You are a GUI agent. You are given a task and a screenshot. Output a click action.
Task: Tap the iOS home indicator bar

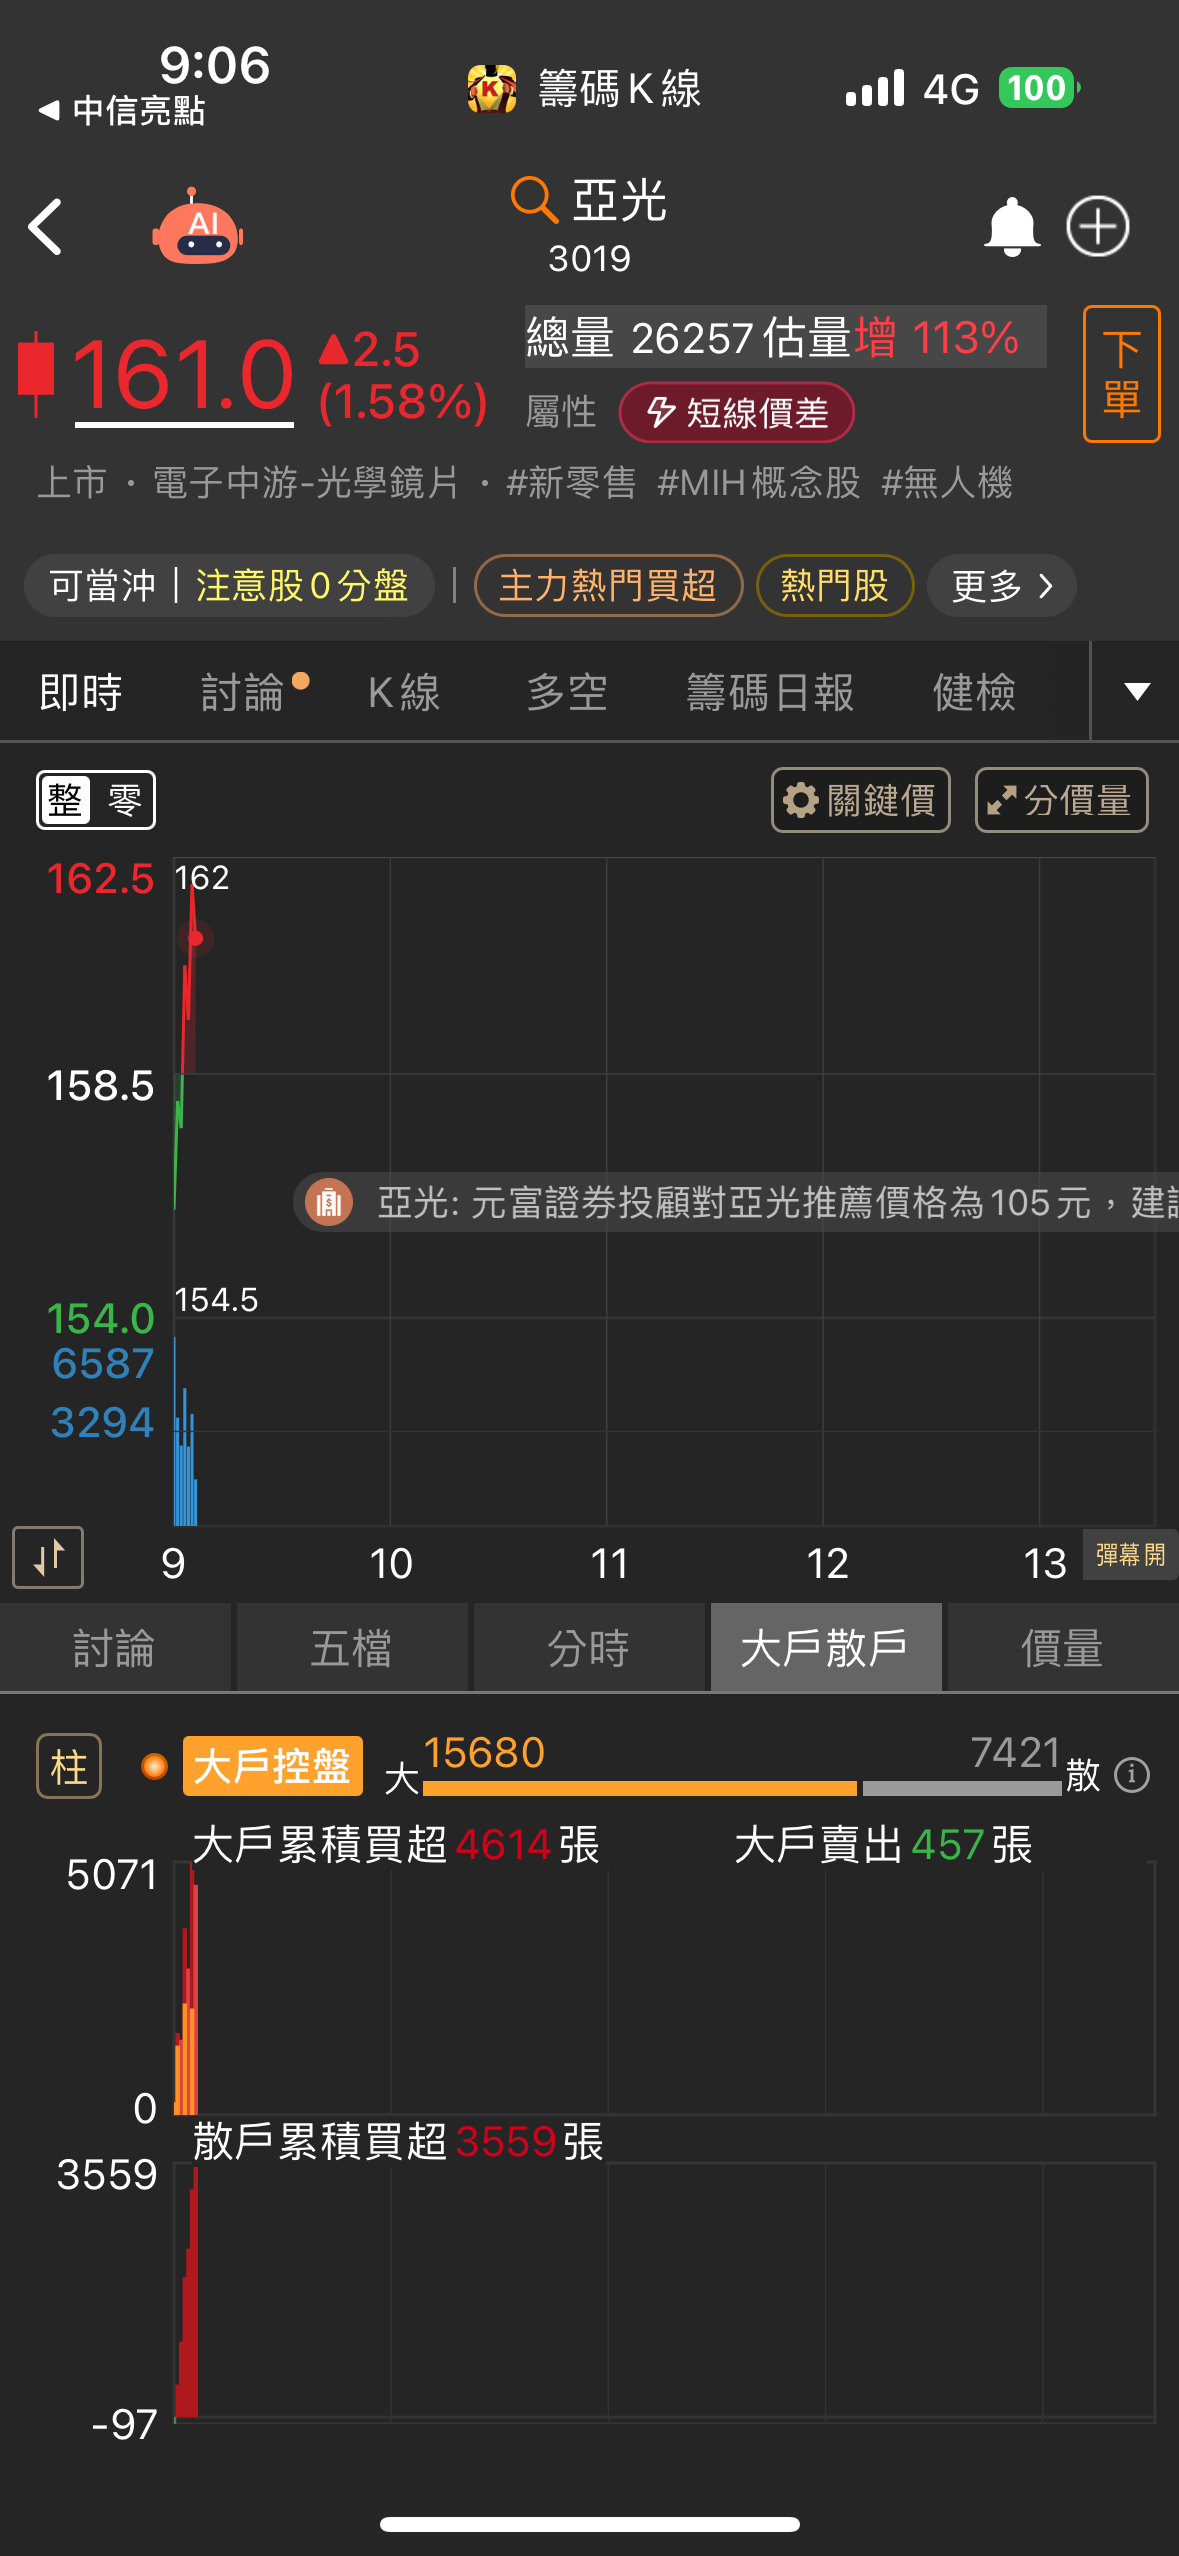[589, 2524]
